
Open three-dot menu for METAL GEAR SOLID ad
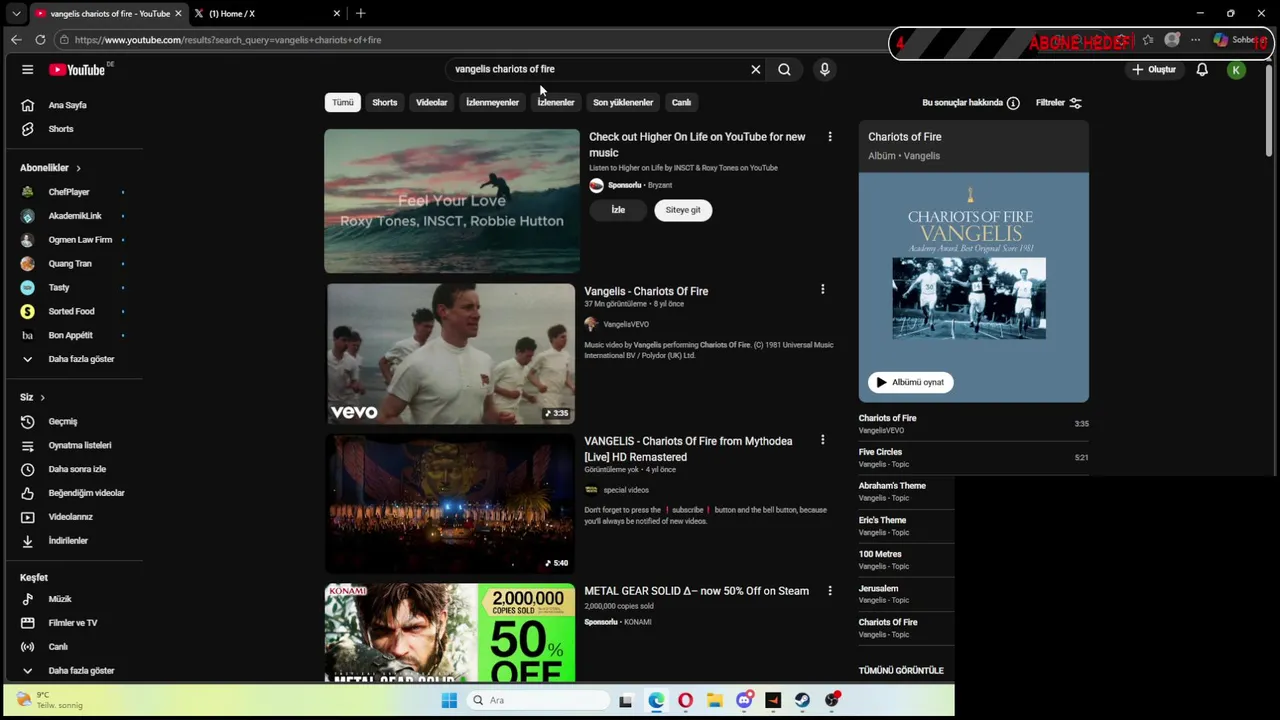[829, 591]
